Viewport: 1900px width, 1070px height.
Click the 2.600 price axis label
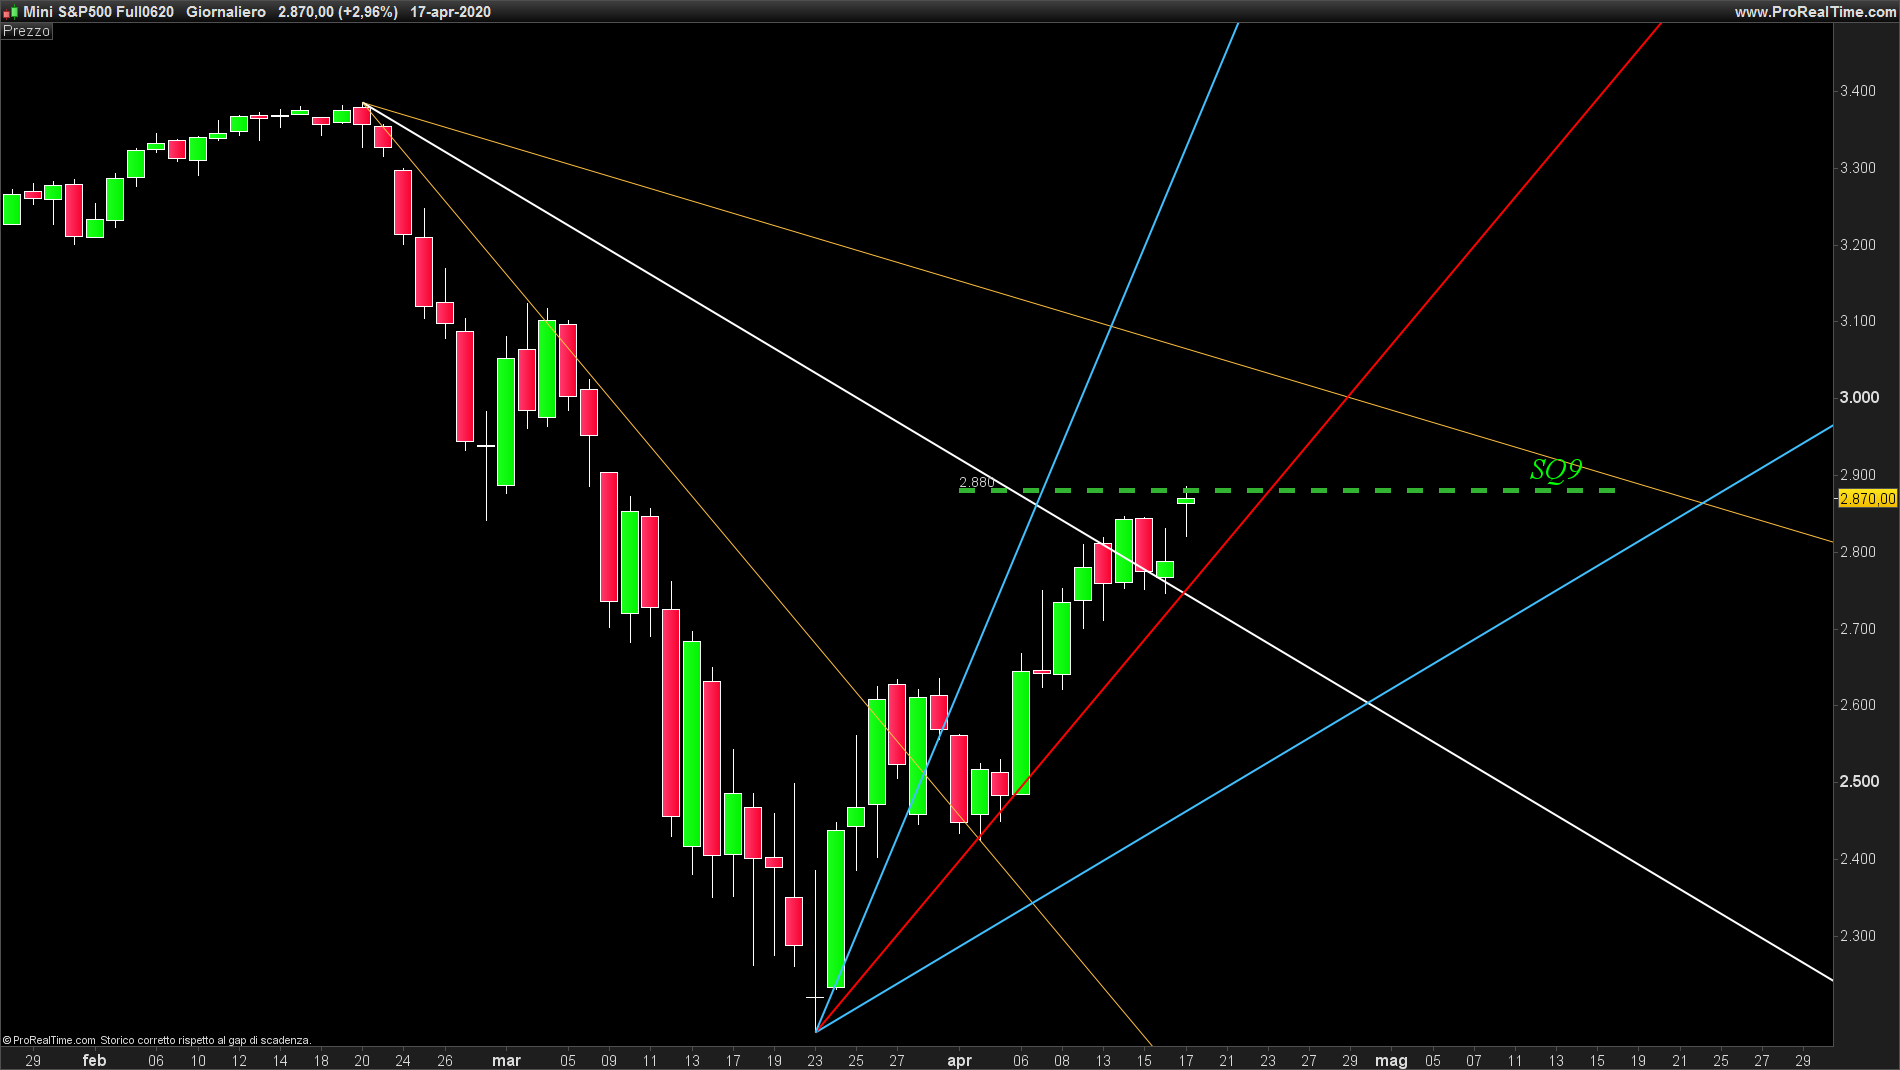click(1858, 705)
